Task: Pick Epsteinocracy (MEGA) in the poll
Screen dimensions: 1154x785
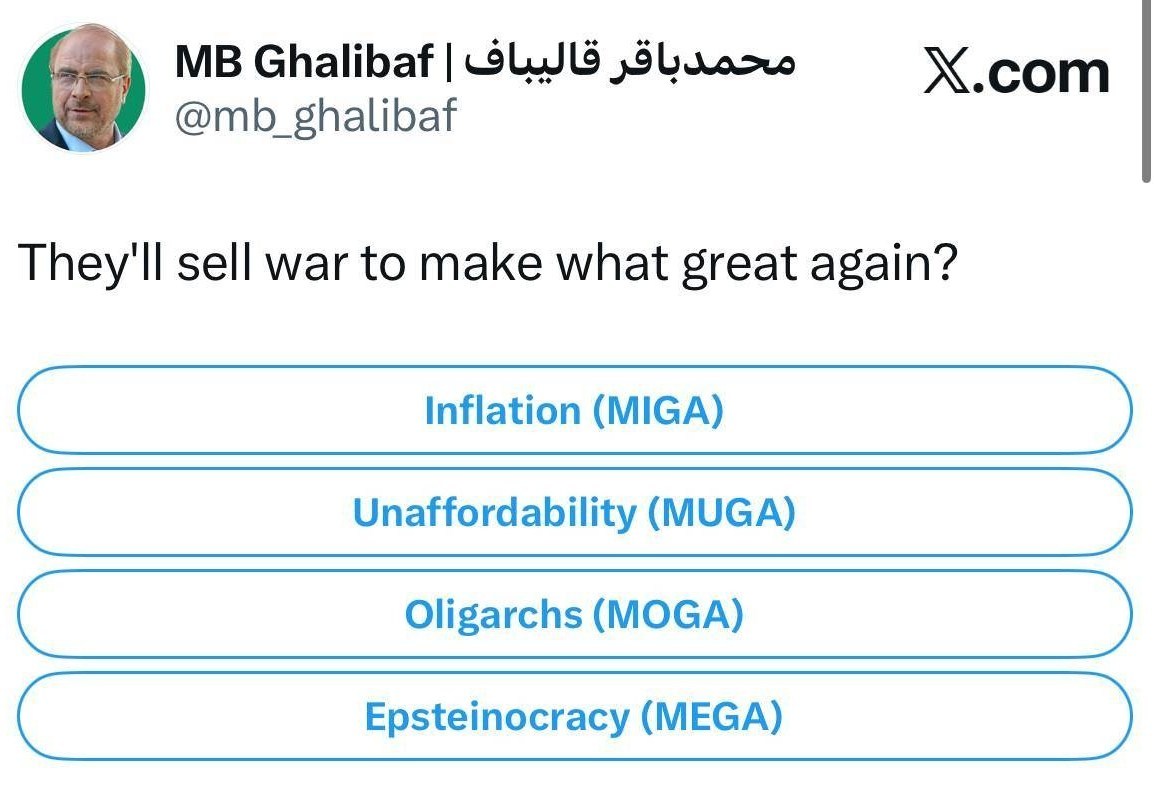Action: [x=575, y=716]
